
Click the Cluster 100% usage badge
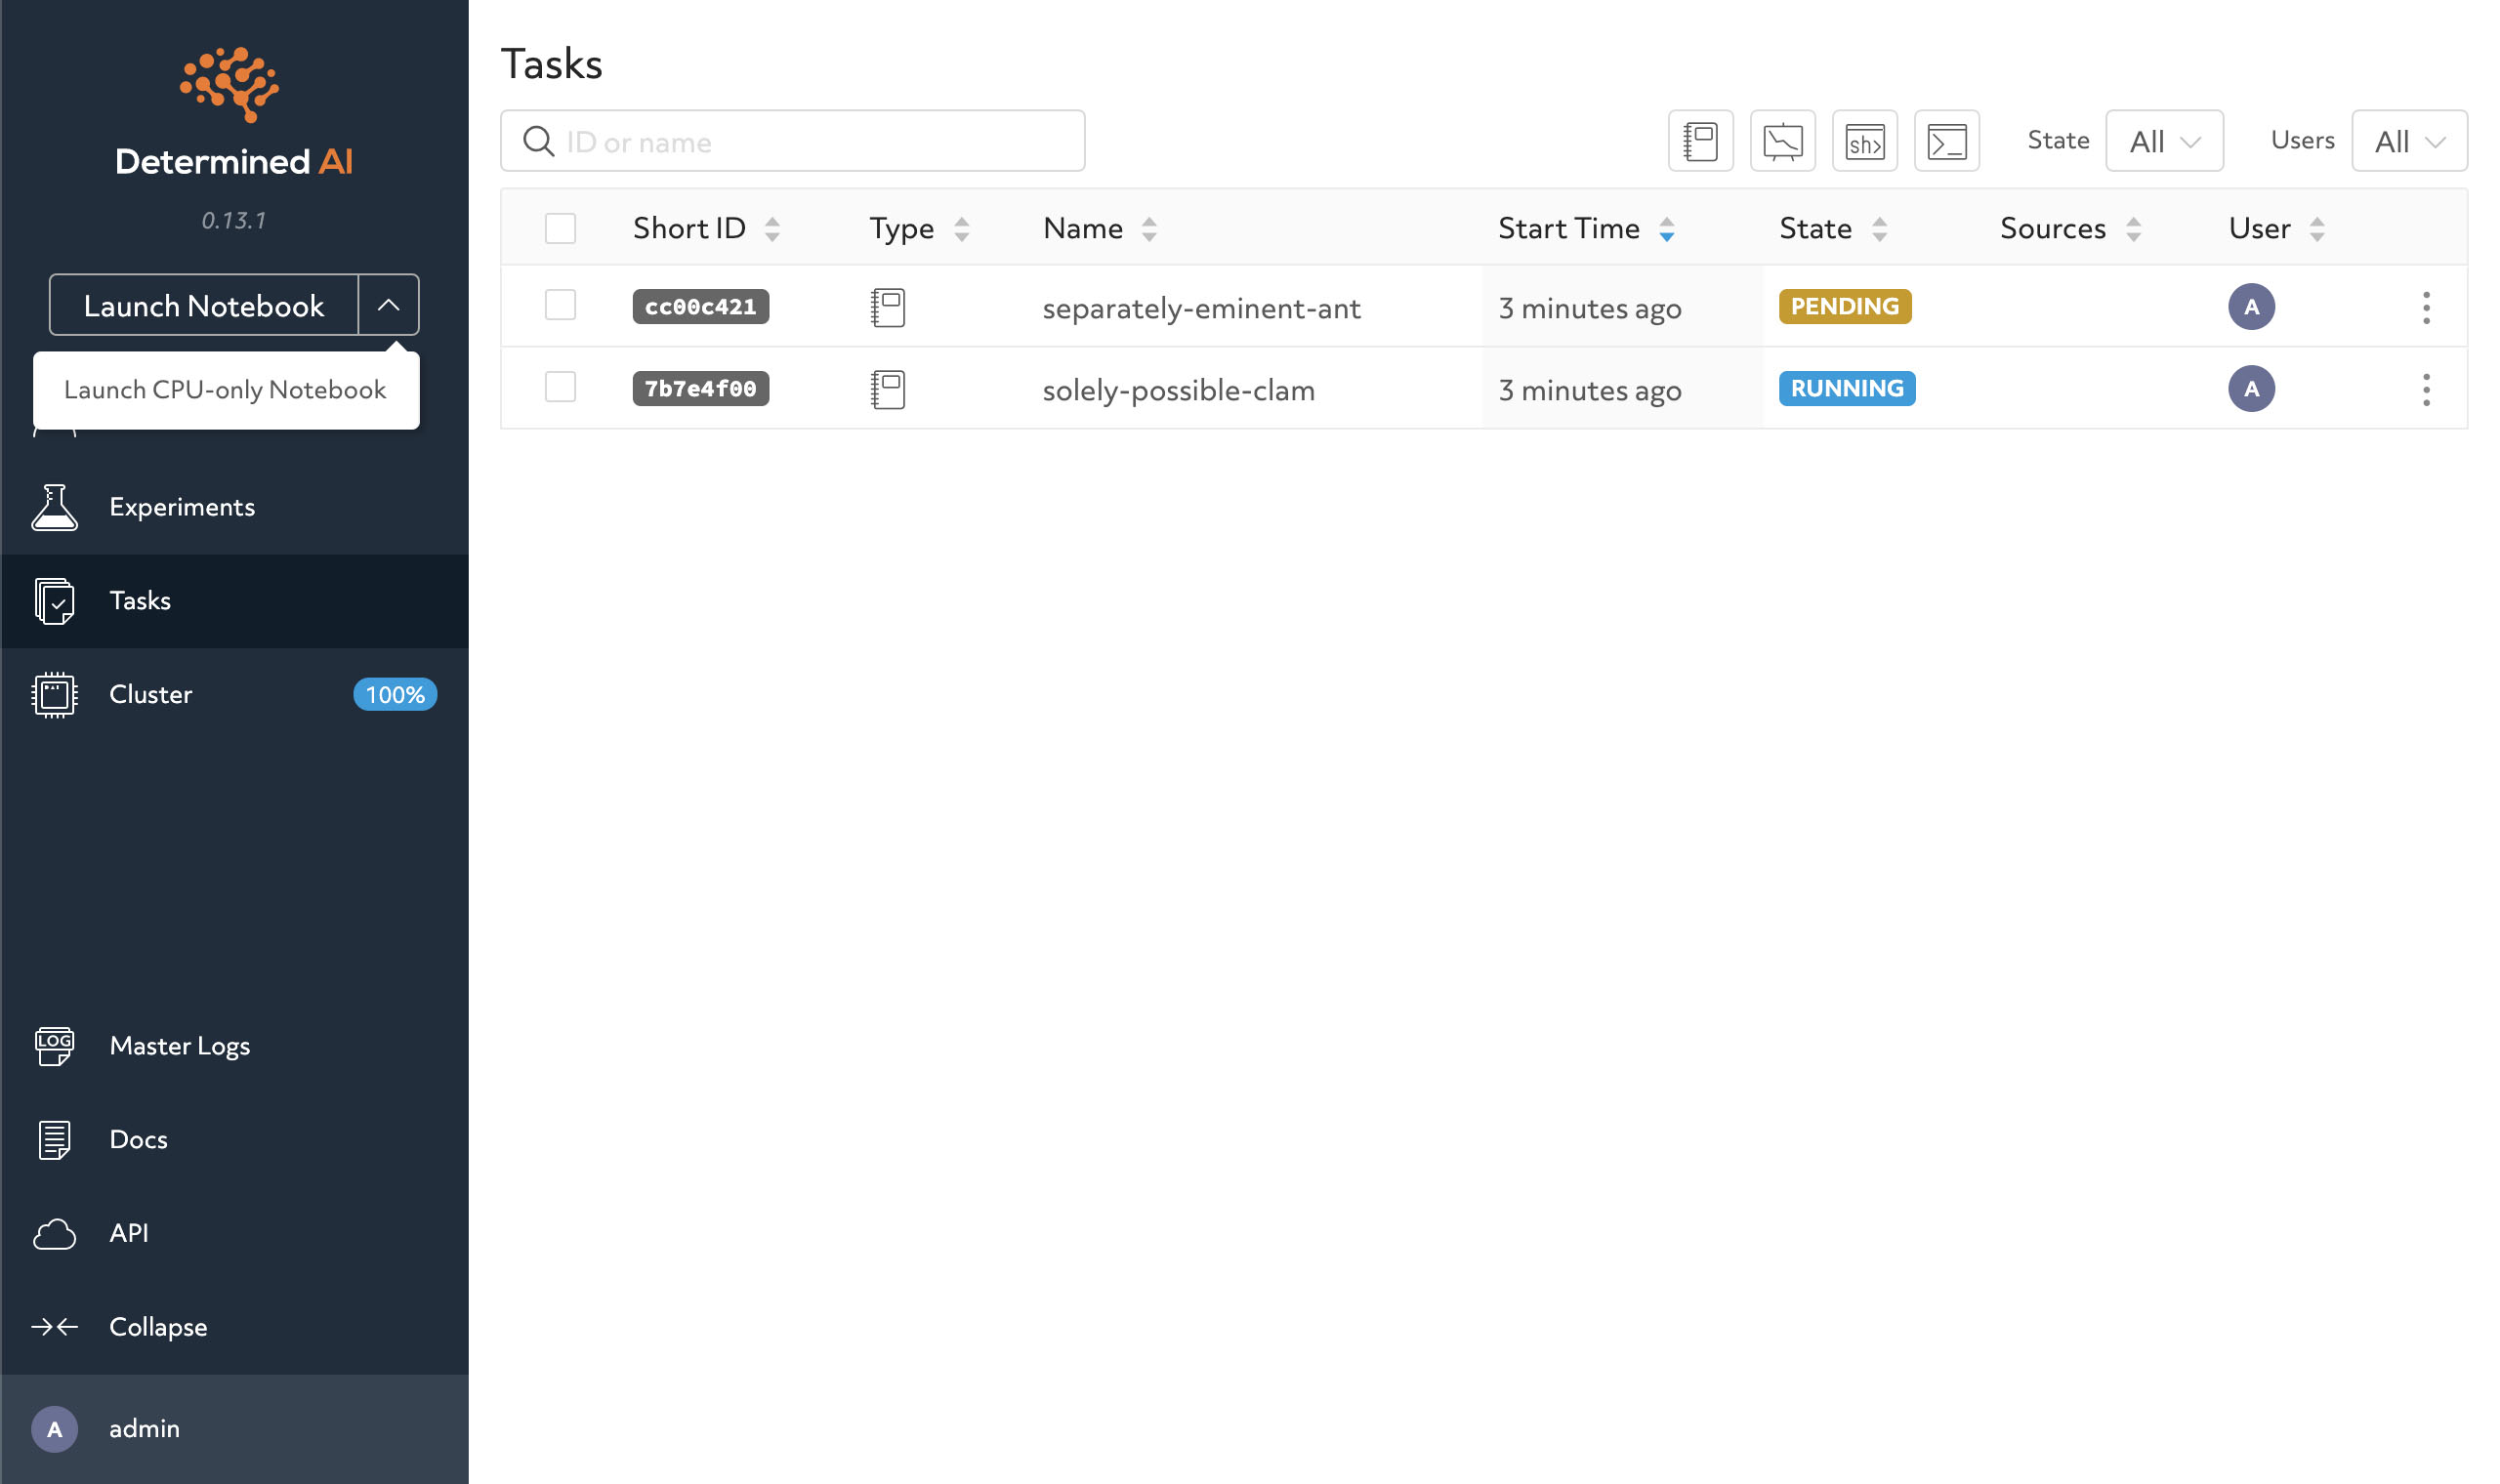[395, 695]
